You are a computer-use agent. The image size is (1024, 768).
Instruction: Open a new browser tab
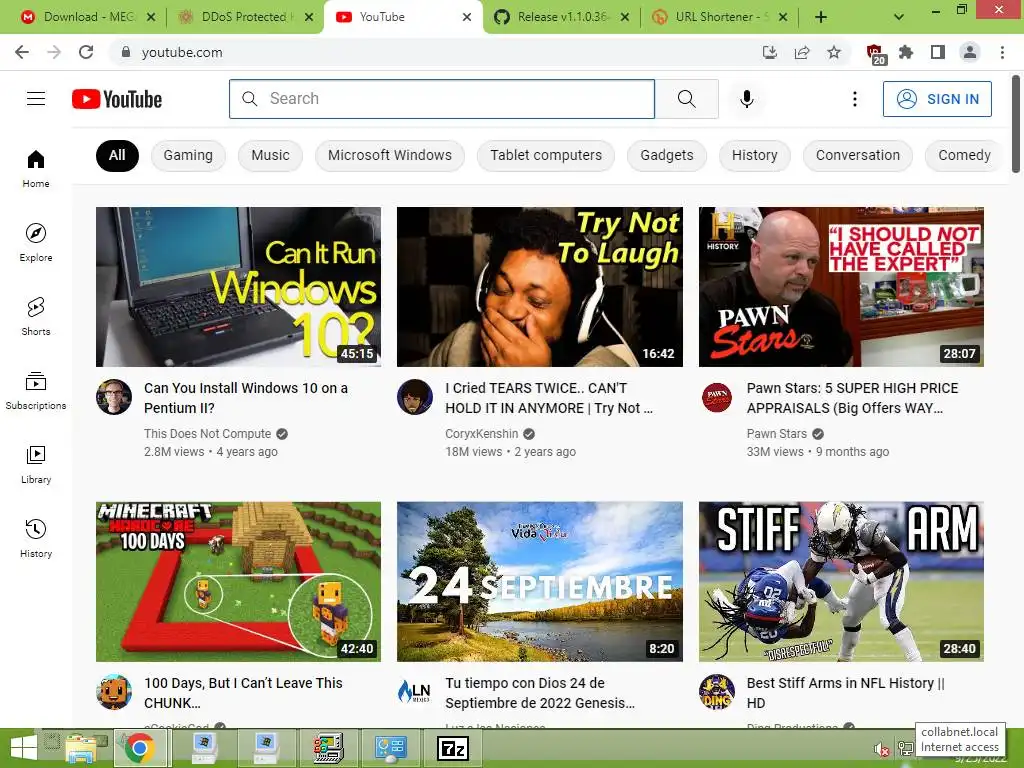click(x=821, y=17)
